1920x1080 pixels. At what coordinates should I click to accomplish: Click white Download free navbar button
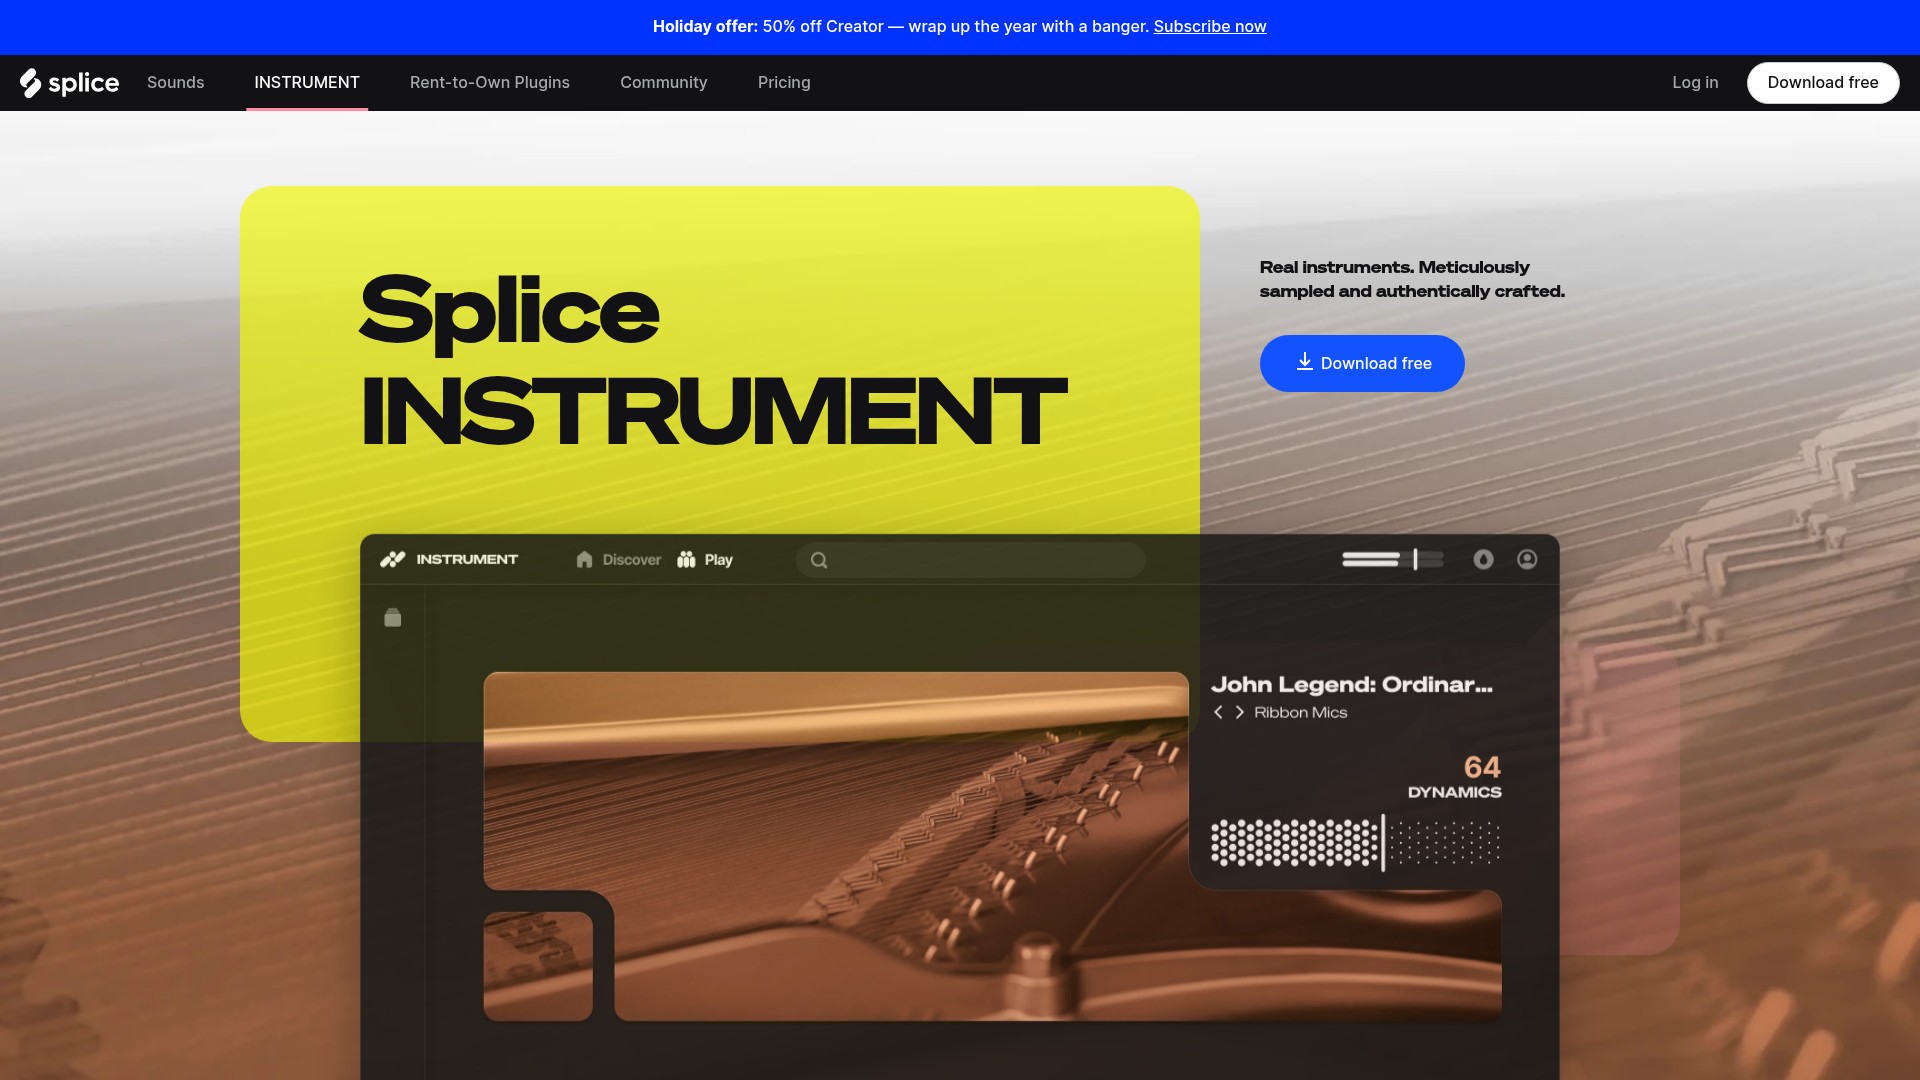click(1823, 83)
